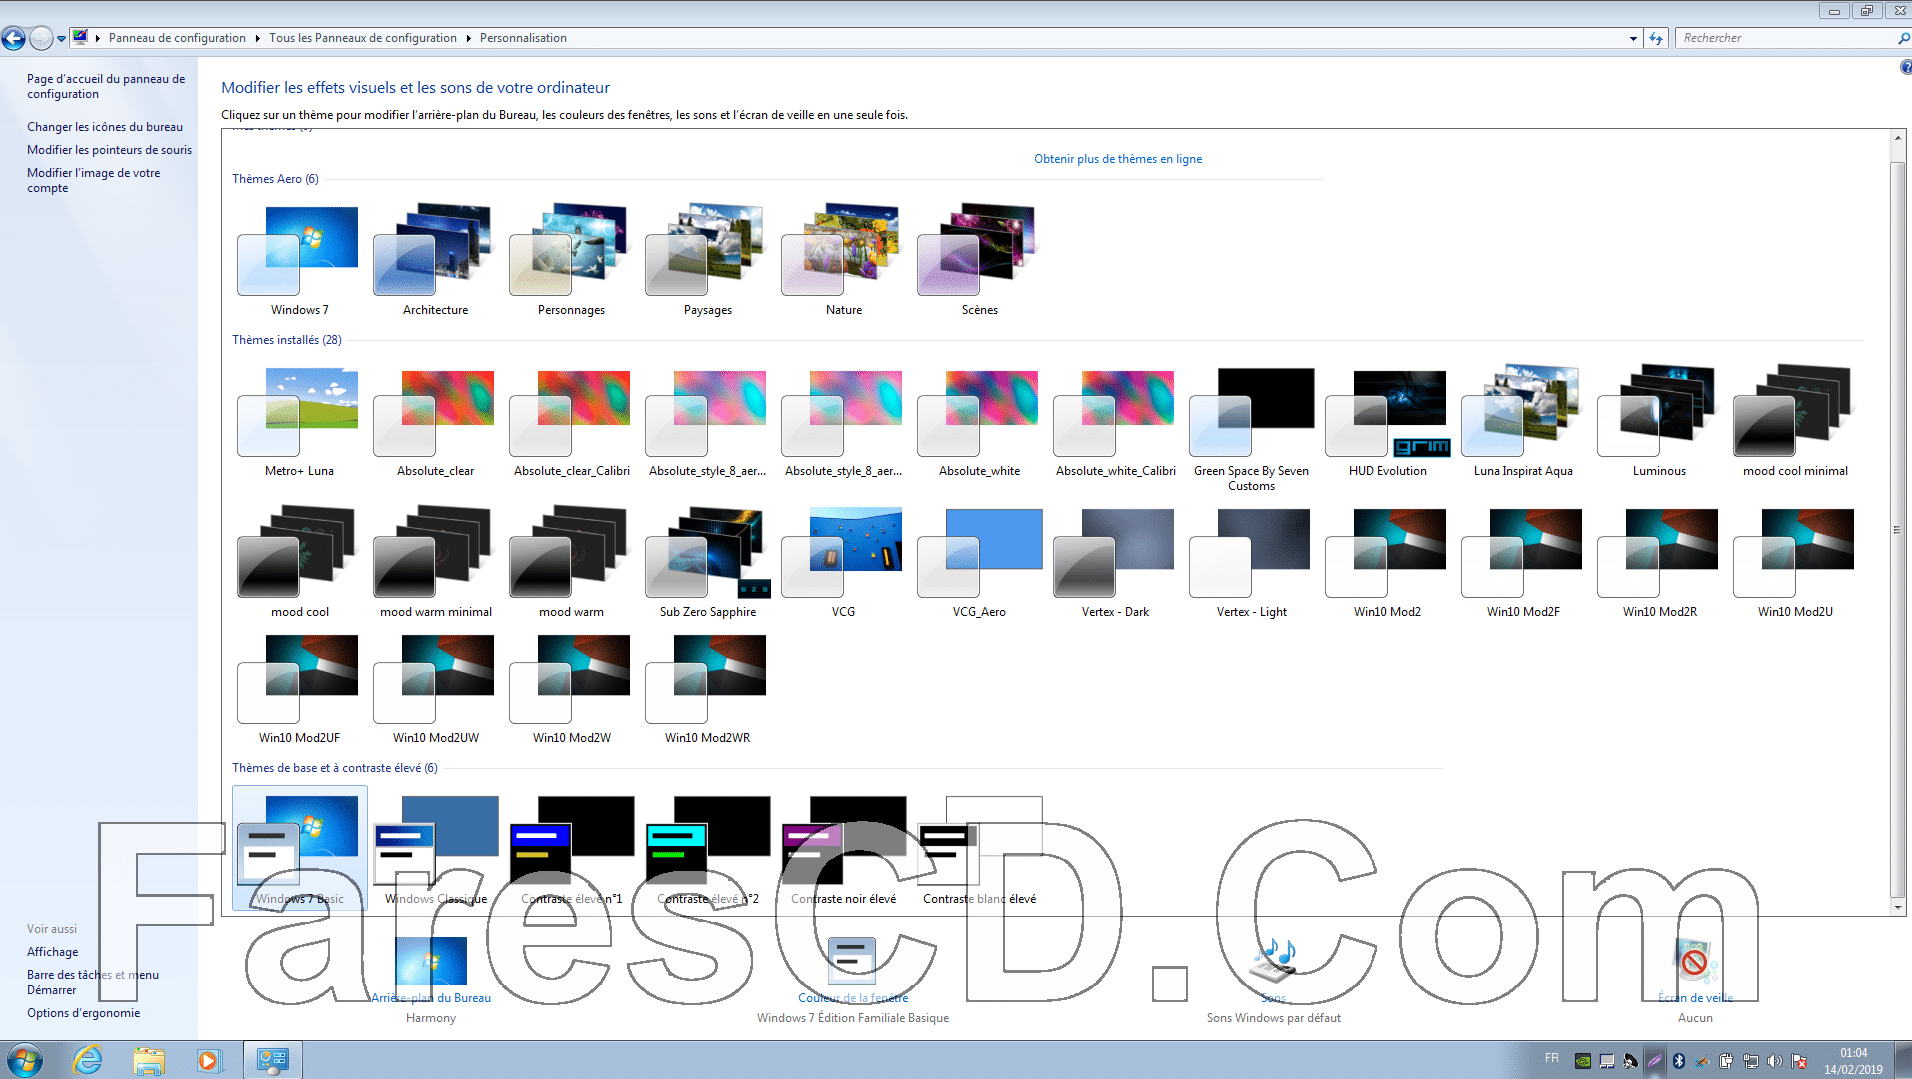Open Page d'accueil du panneau de configuration

tap(106, 86)
